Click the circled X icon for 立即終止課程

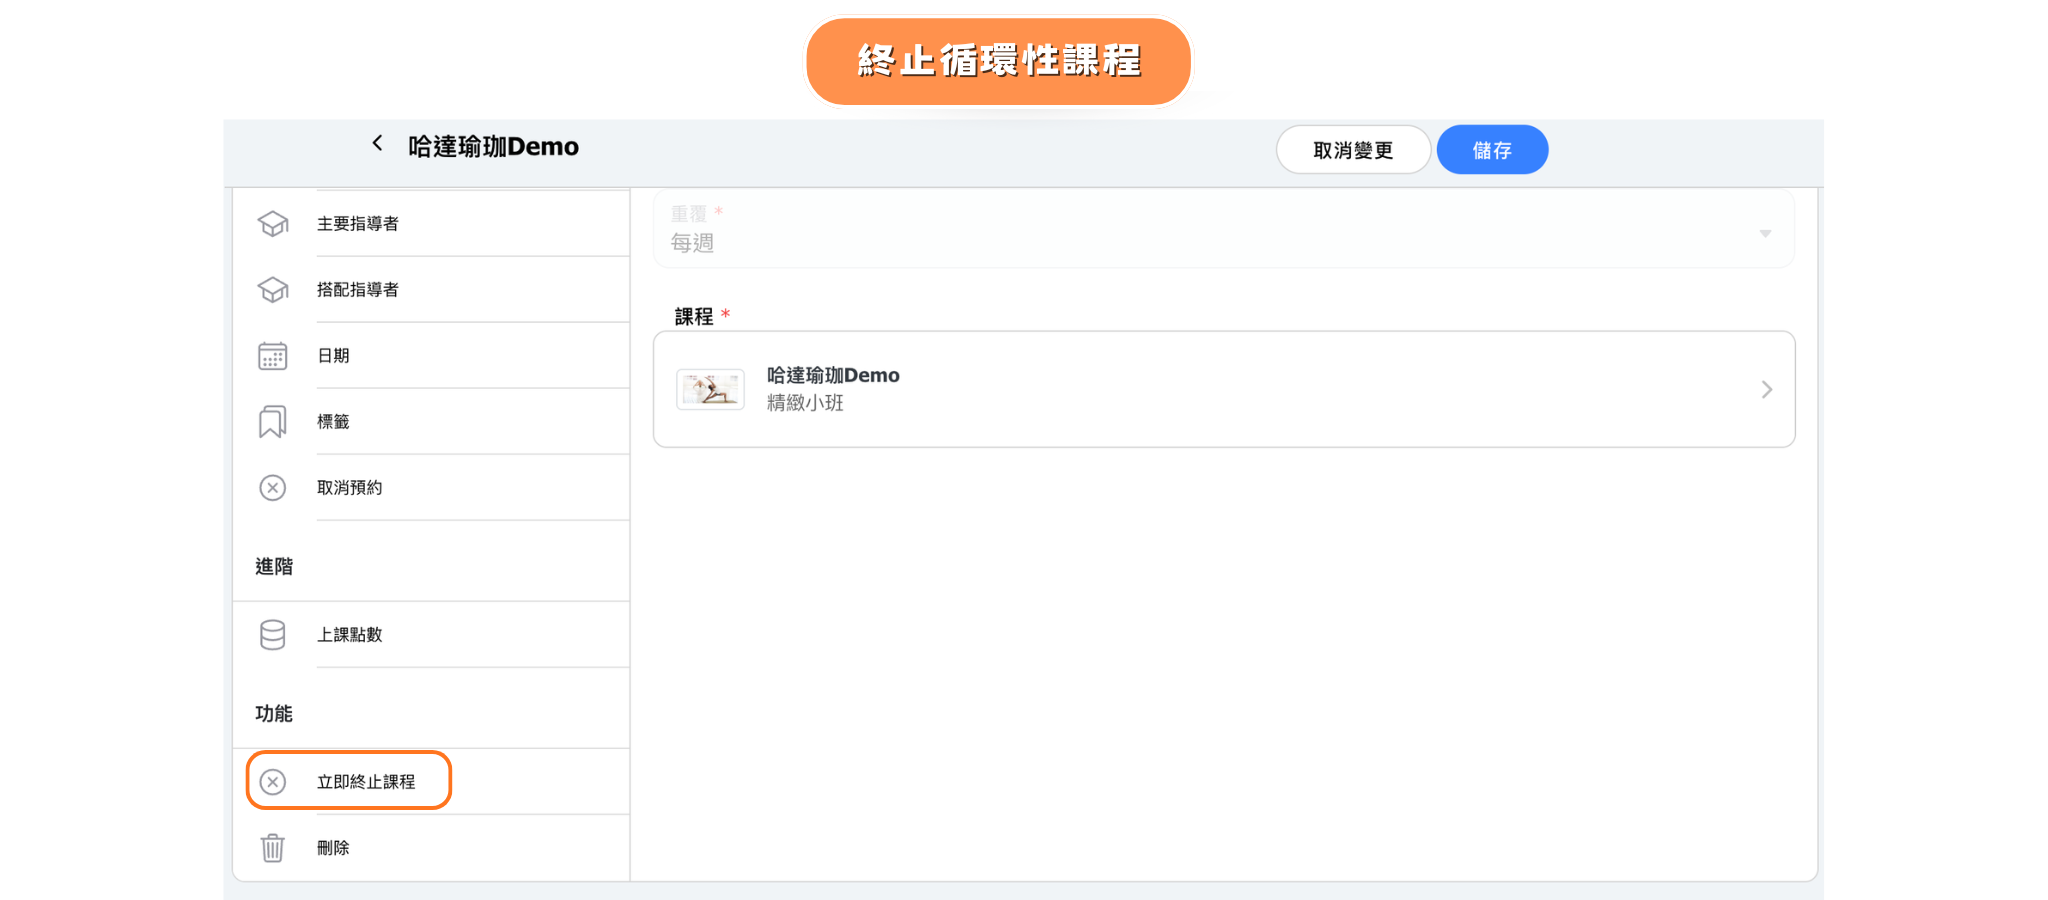272,782
